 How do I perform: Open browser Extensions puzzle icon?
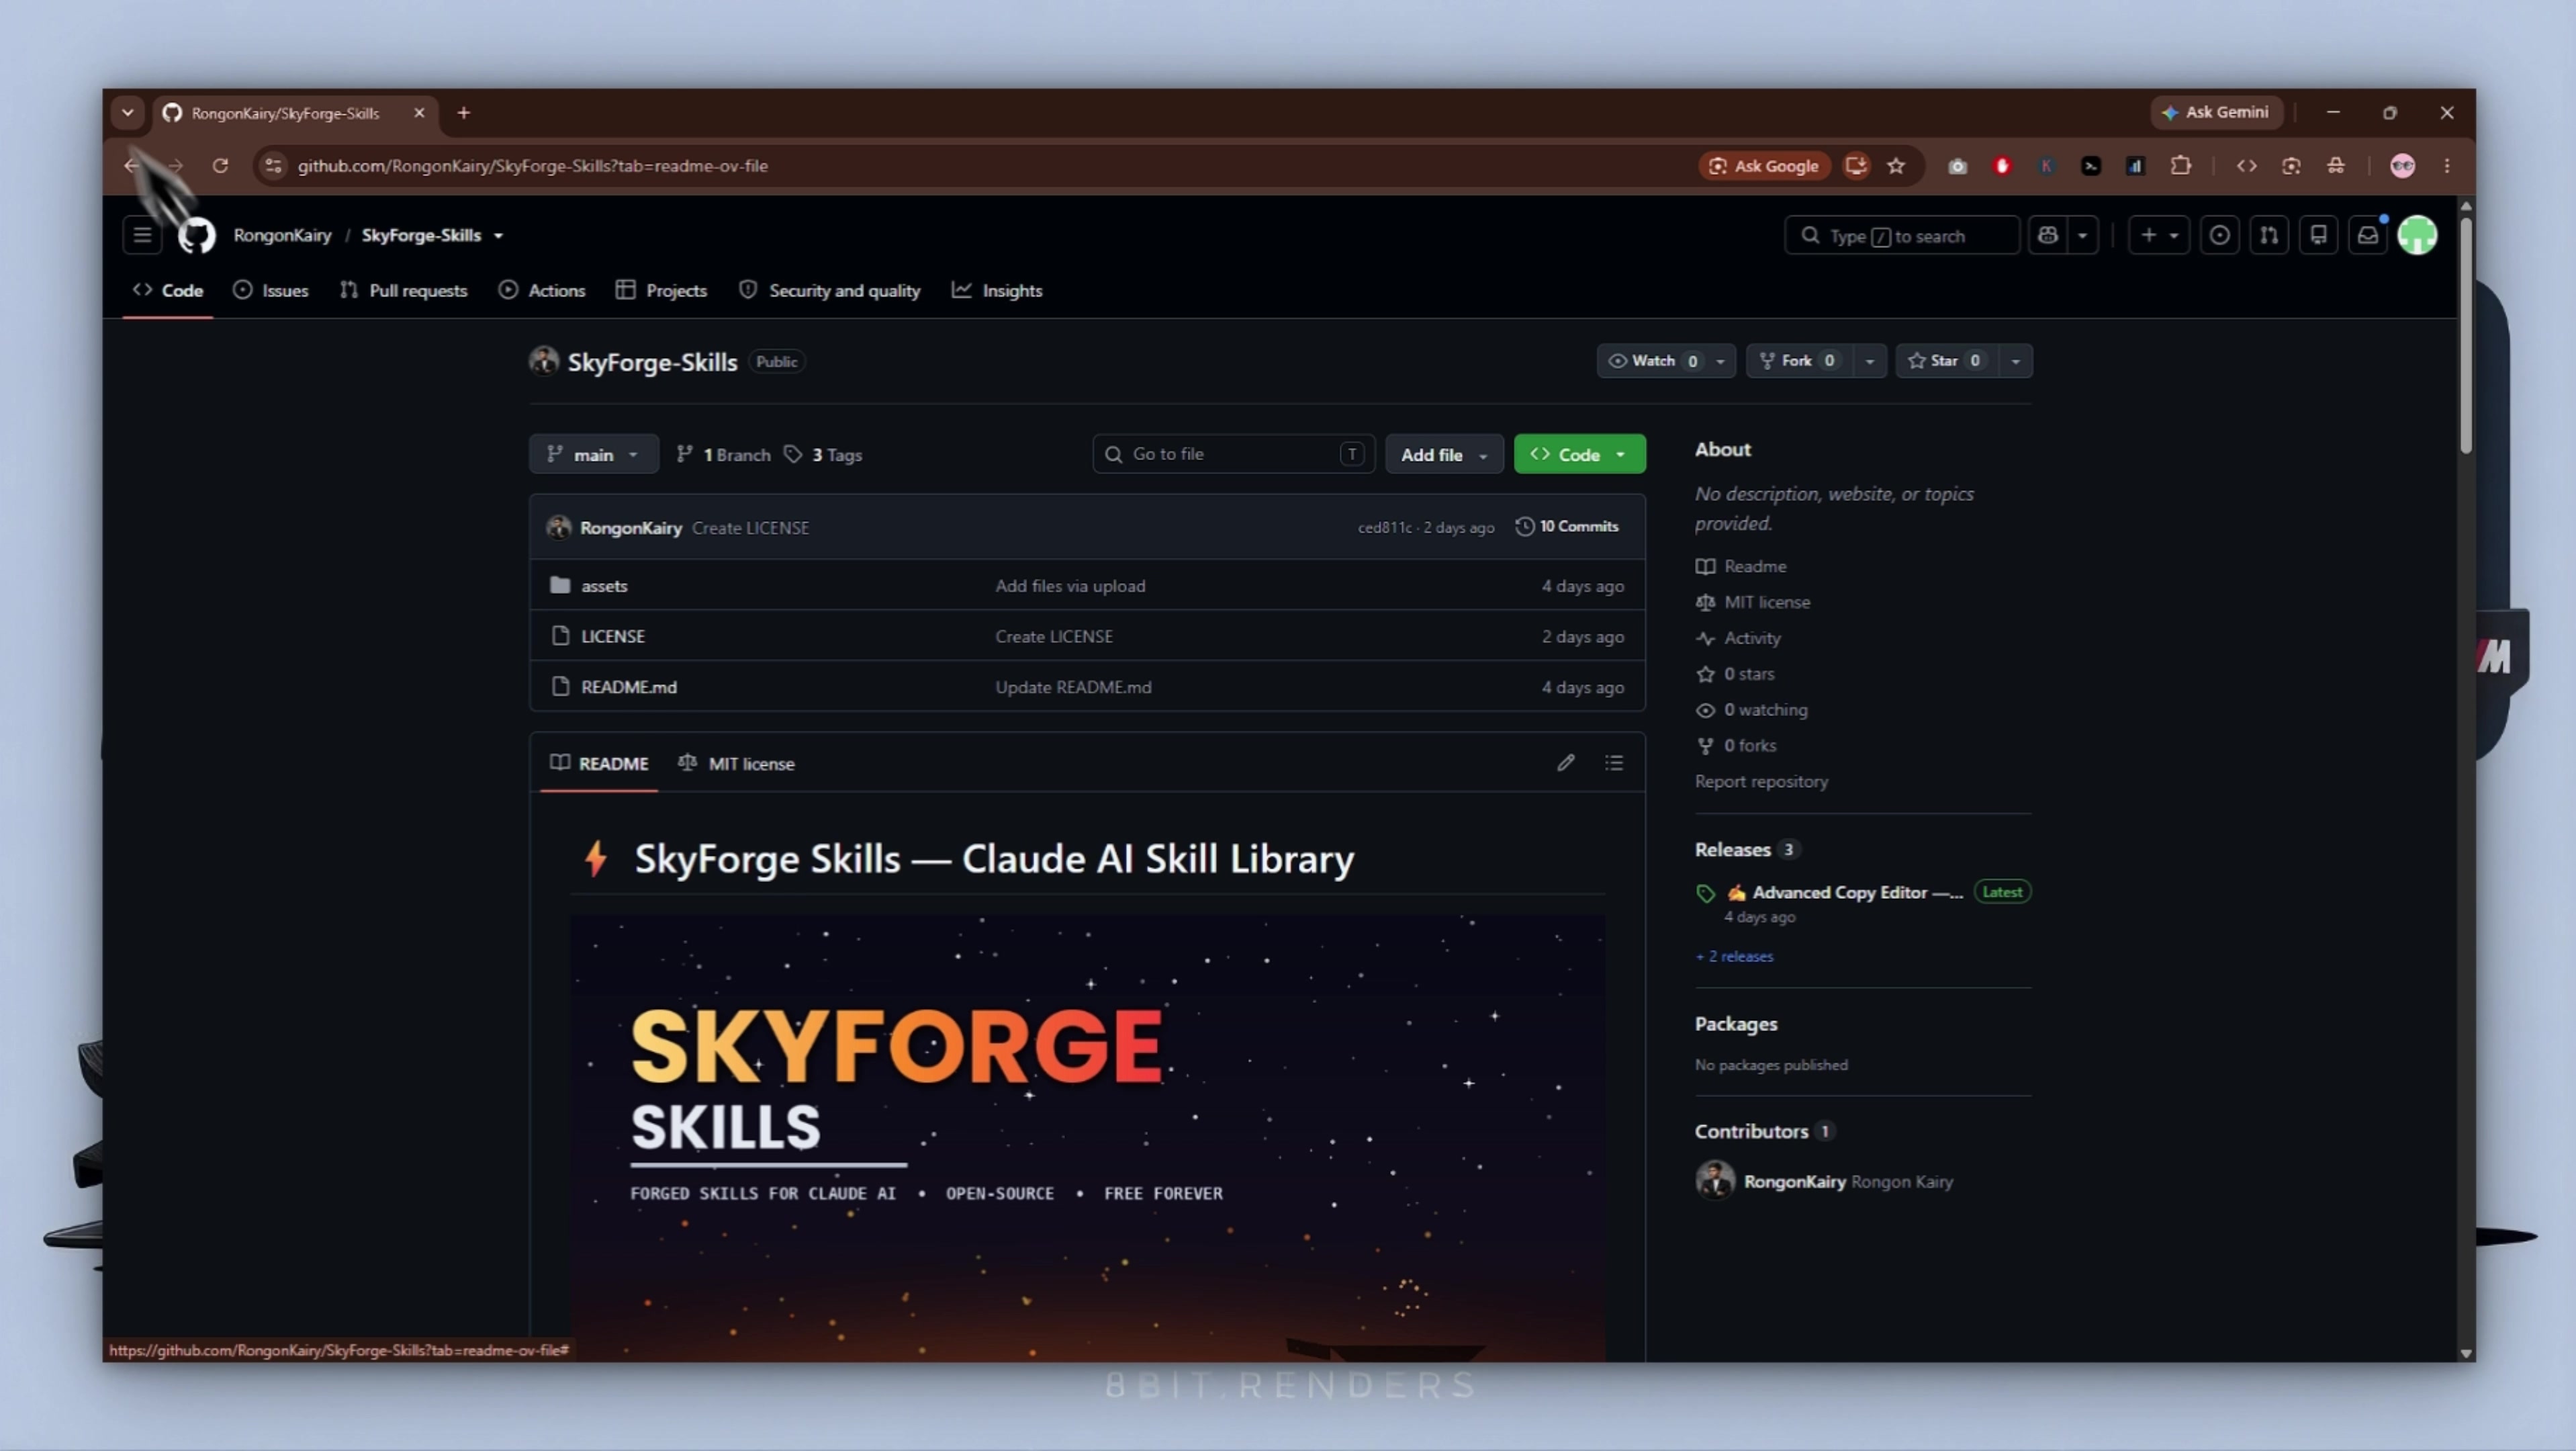2181,166
